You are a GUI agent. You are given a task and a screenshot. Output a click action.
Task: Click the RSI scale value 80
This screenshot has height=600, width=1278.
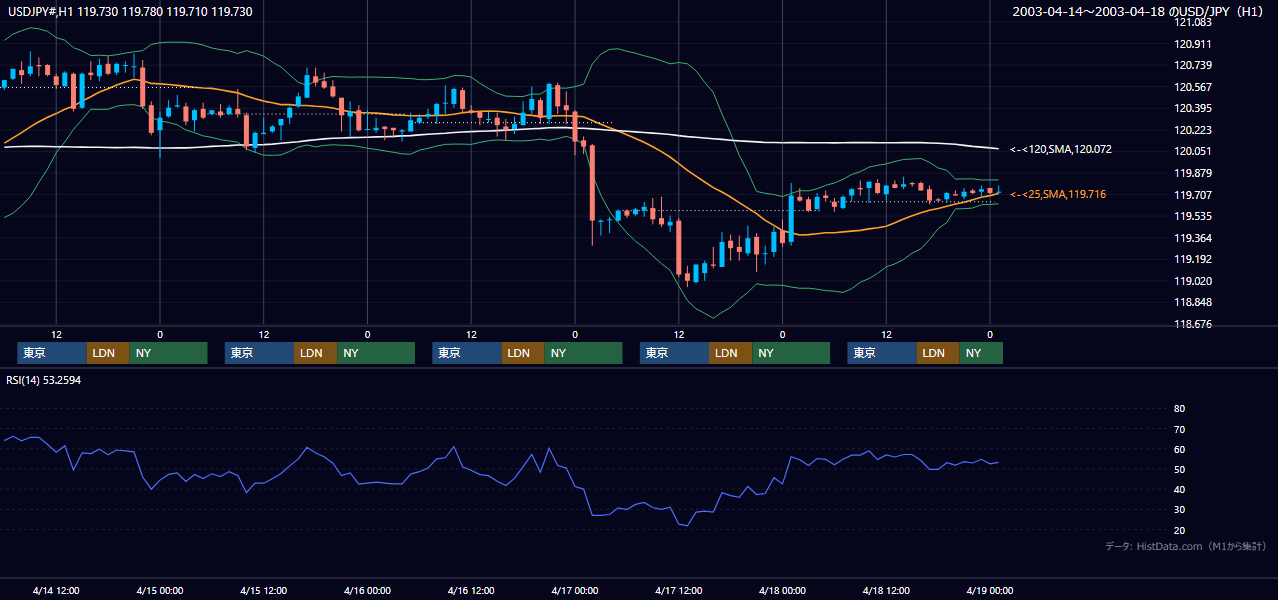point(1179,409)
